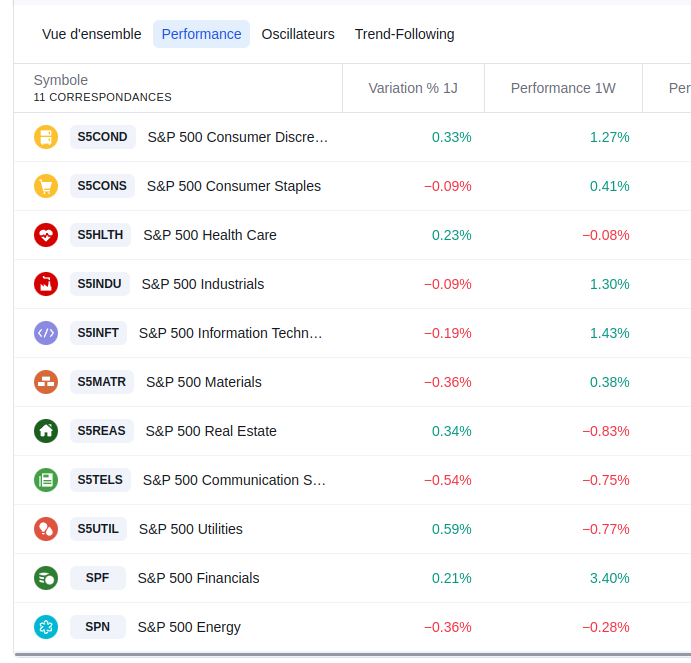Select the Trend-Following tab
This screenshot has width=691, height=663.
404,34
